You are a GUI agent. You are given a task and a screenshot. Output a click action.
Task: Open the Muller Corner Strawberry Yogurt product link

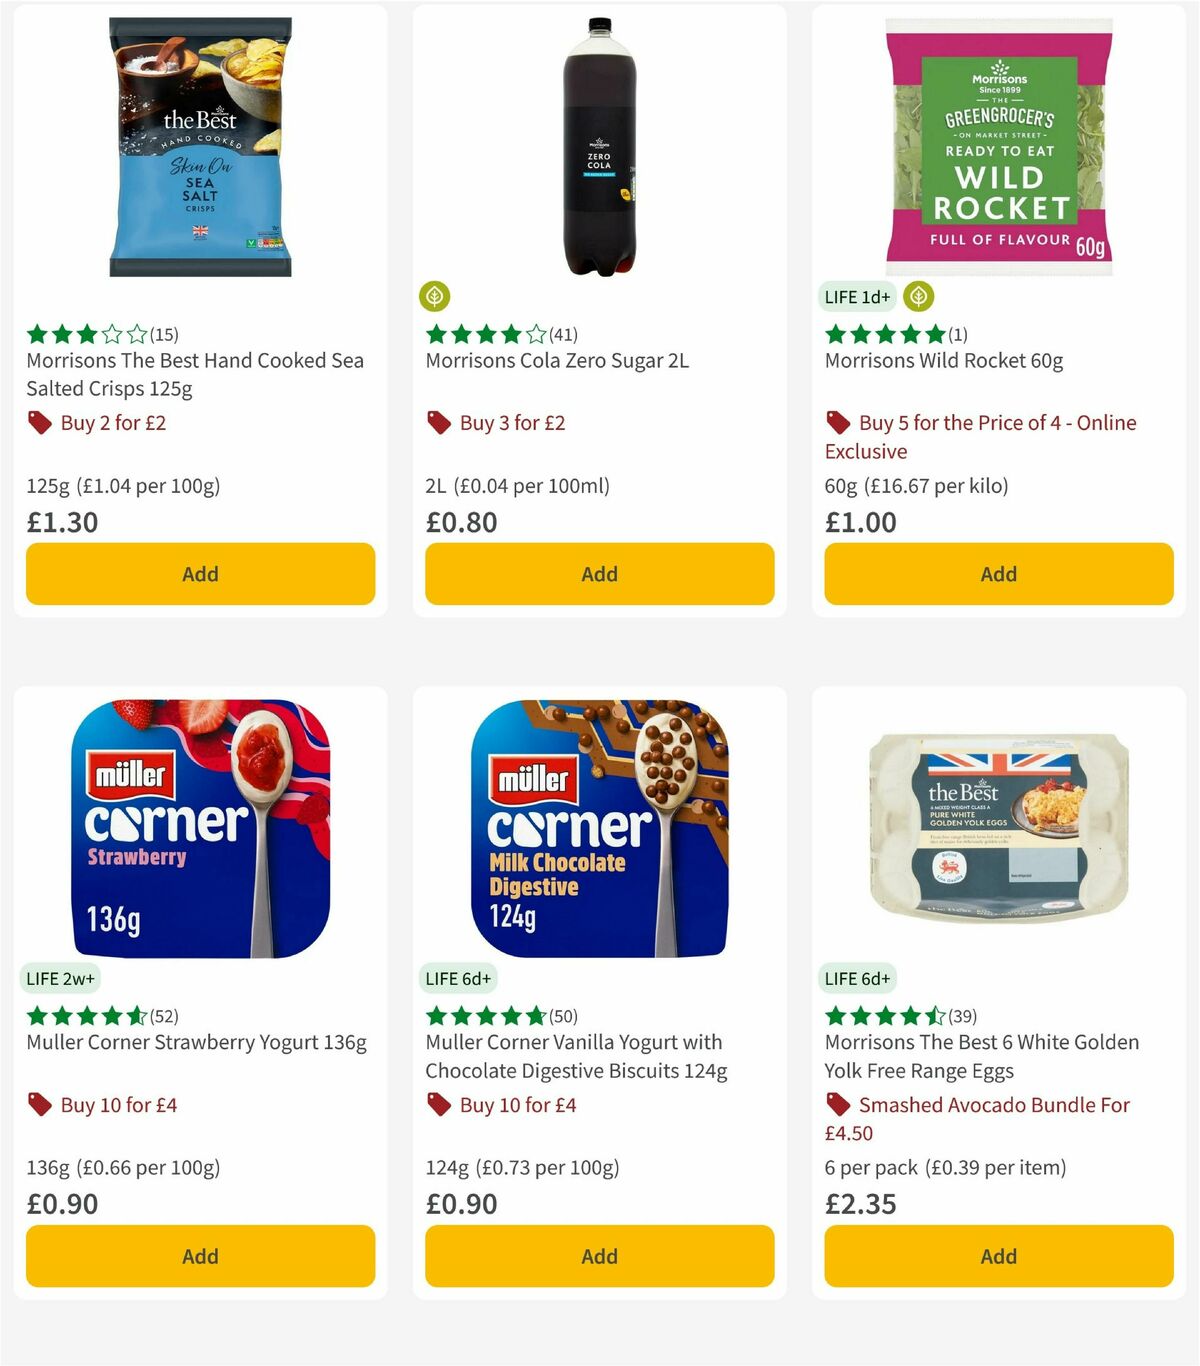pos(196,1041)
